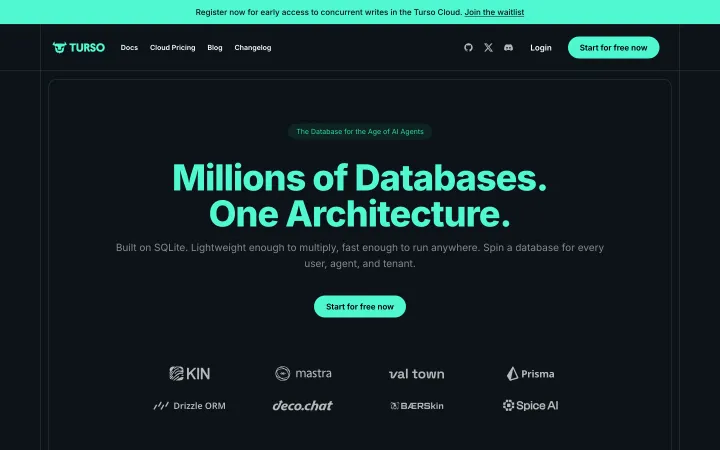Click the Prisma logo

coord(530,374)
